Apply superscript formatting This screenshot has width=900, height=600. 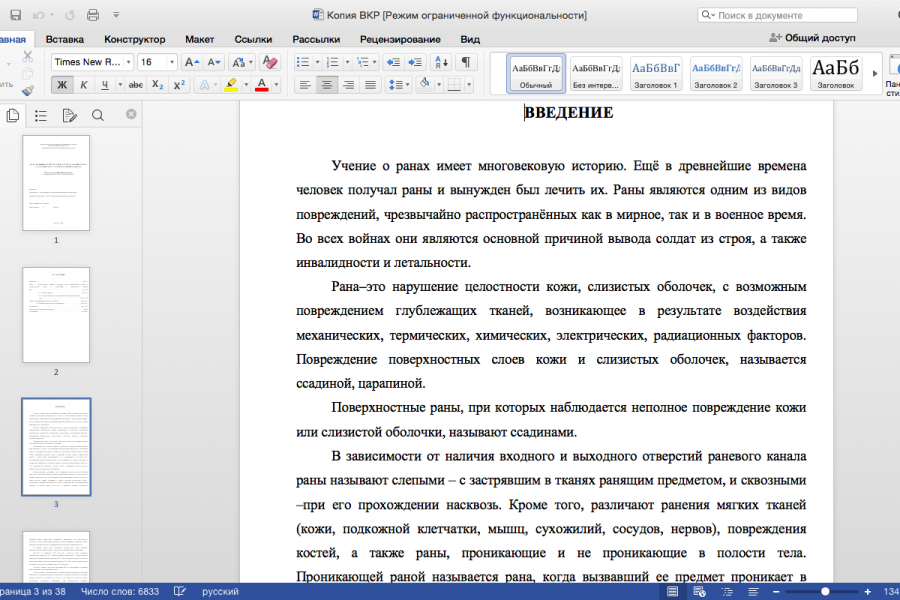point(179,85)
